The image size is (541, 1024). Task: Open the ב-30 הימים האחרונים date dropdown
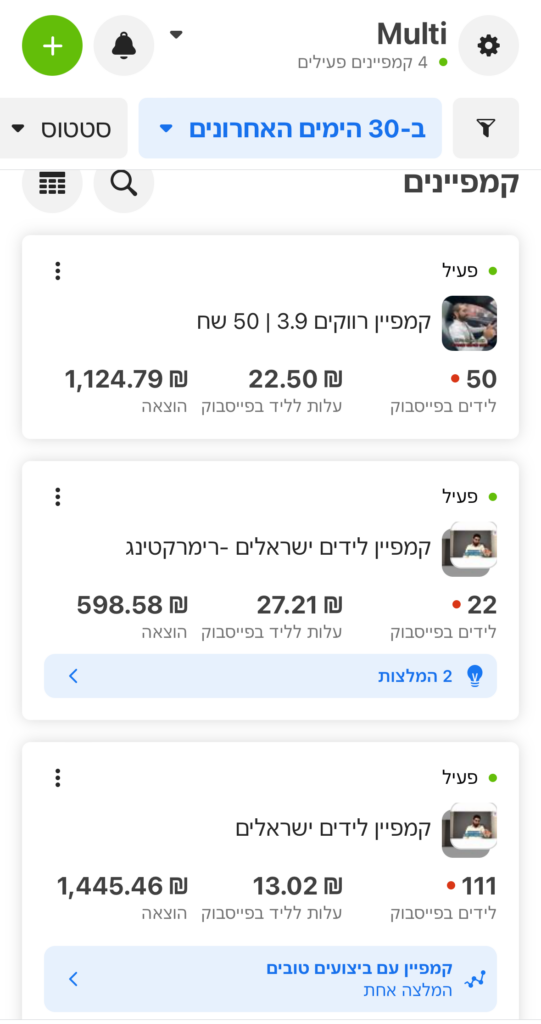[290, 129]
